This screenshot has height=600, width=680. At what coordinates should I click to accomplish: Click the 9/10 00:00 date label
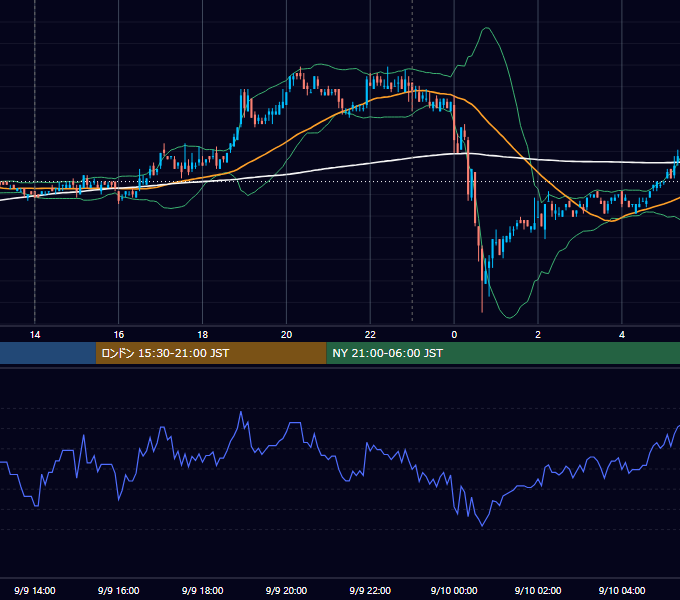pyautogui.click(x=454, y=590)
